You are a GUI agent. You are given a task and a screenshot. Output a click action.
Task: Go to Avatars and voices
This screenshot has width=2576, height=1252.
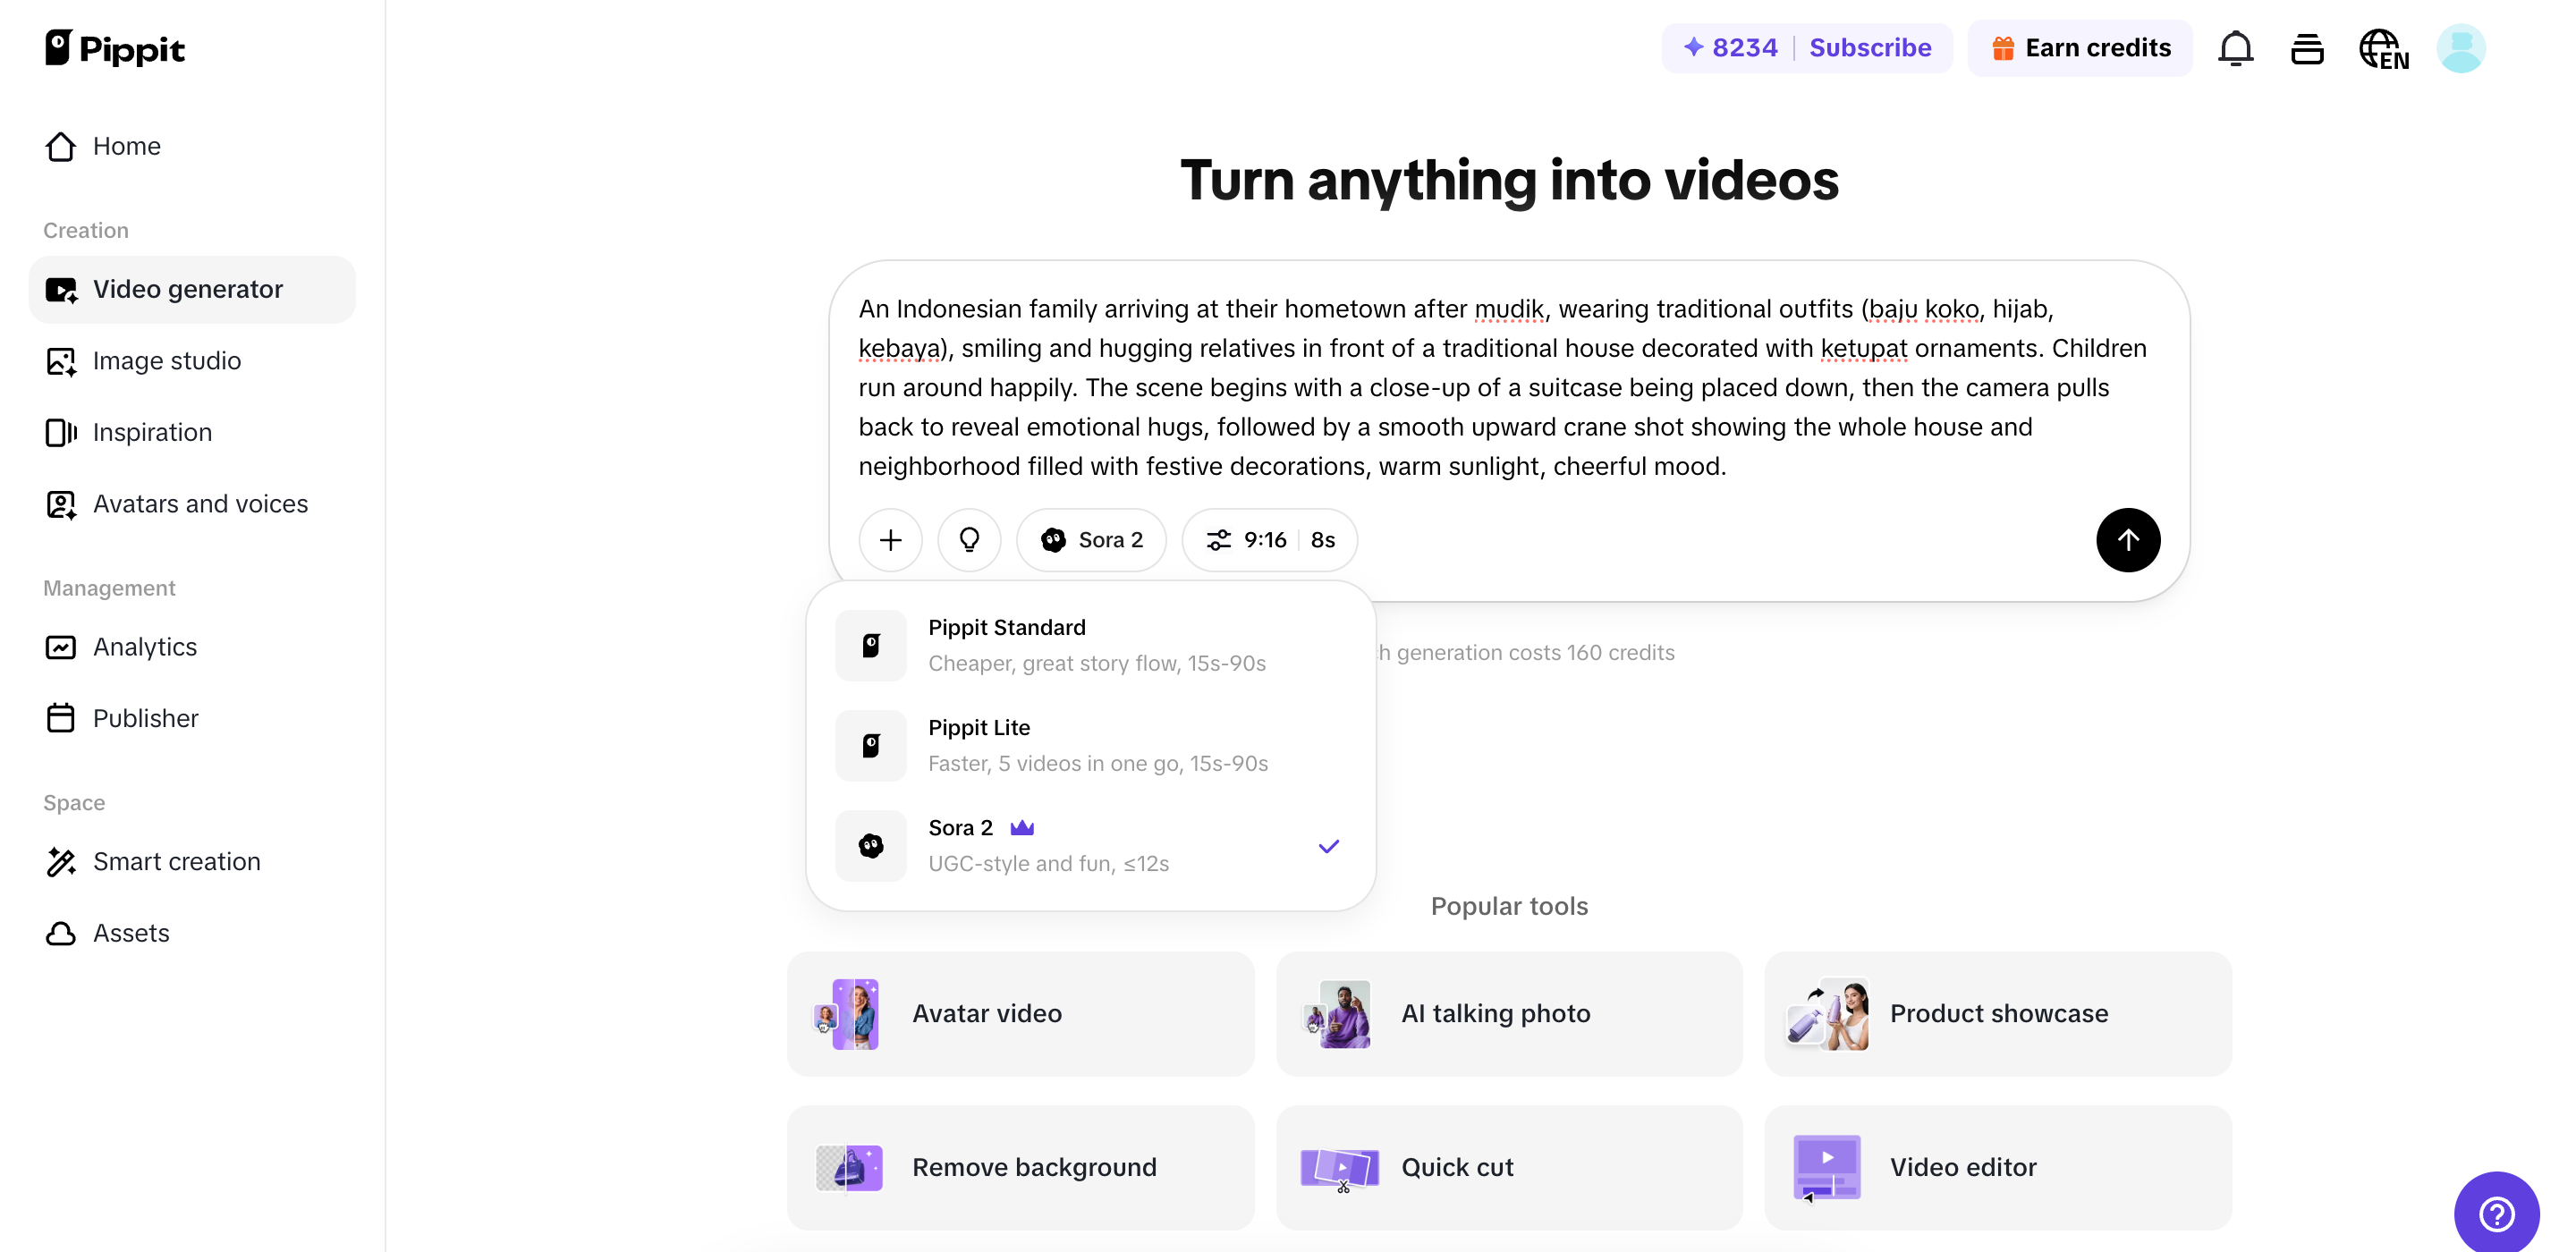pyautogui.click(x=199, y=504)
